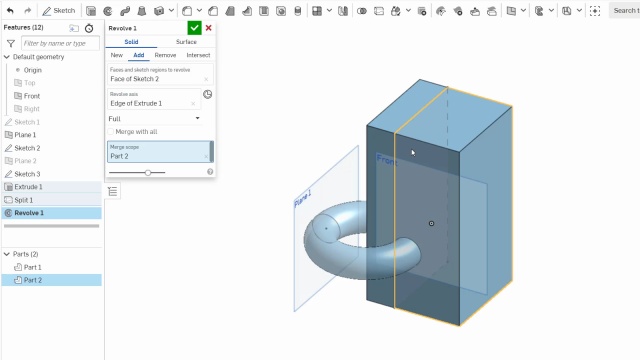Viewport: 640px width, 360px height.
Task: Click the preview slider handle
Action: pos(148,172)
